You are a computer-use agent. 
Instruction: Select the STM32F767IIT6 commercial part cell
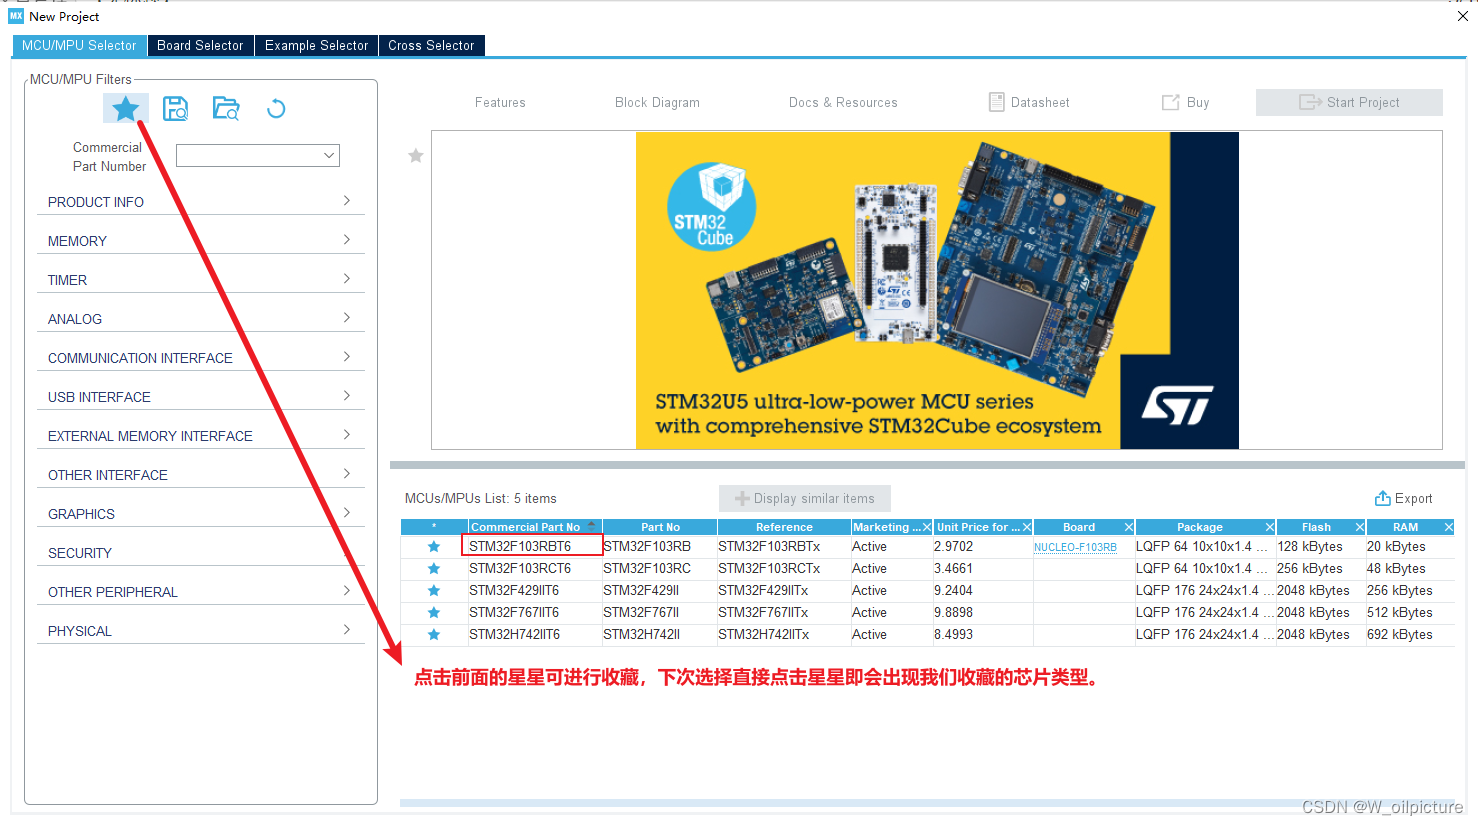point(535,613)
